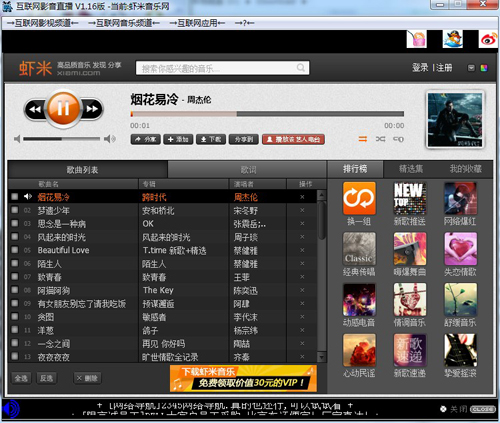Viewport: 500px width, 423px height.
Task: Enable the orange repeat mode icon
Action: 363,139
